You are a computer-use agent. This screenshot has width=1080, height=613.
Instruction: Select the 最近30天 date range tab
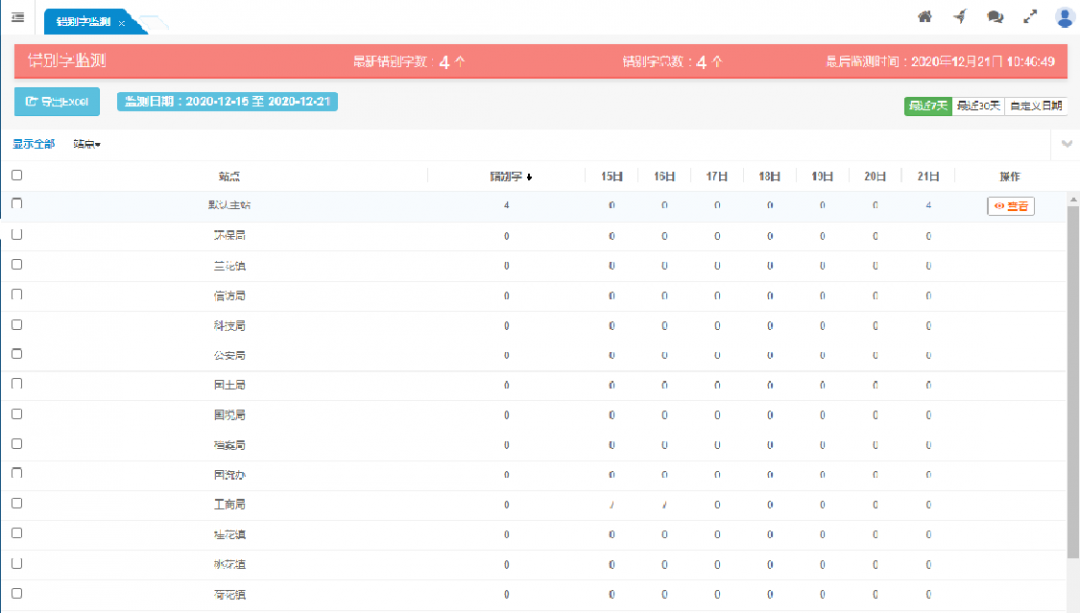(x=977, y=106)
